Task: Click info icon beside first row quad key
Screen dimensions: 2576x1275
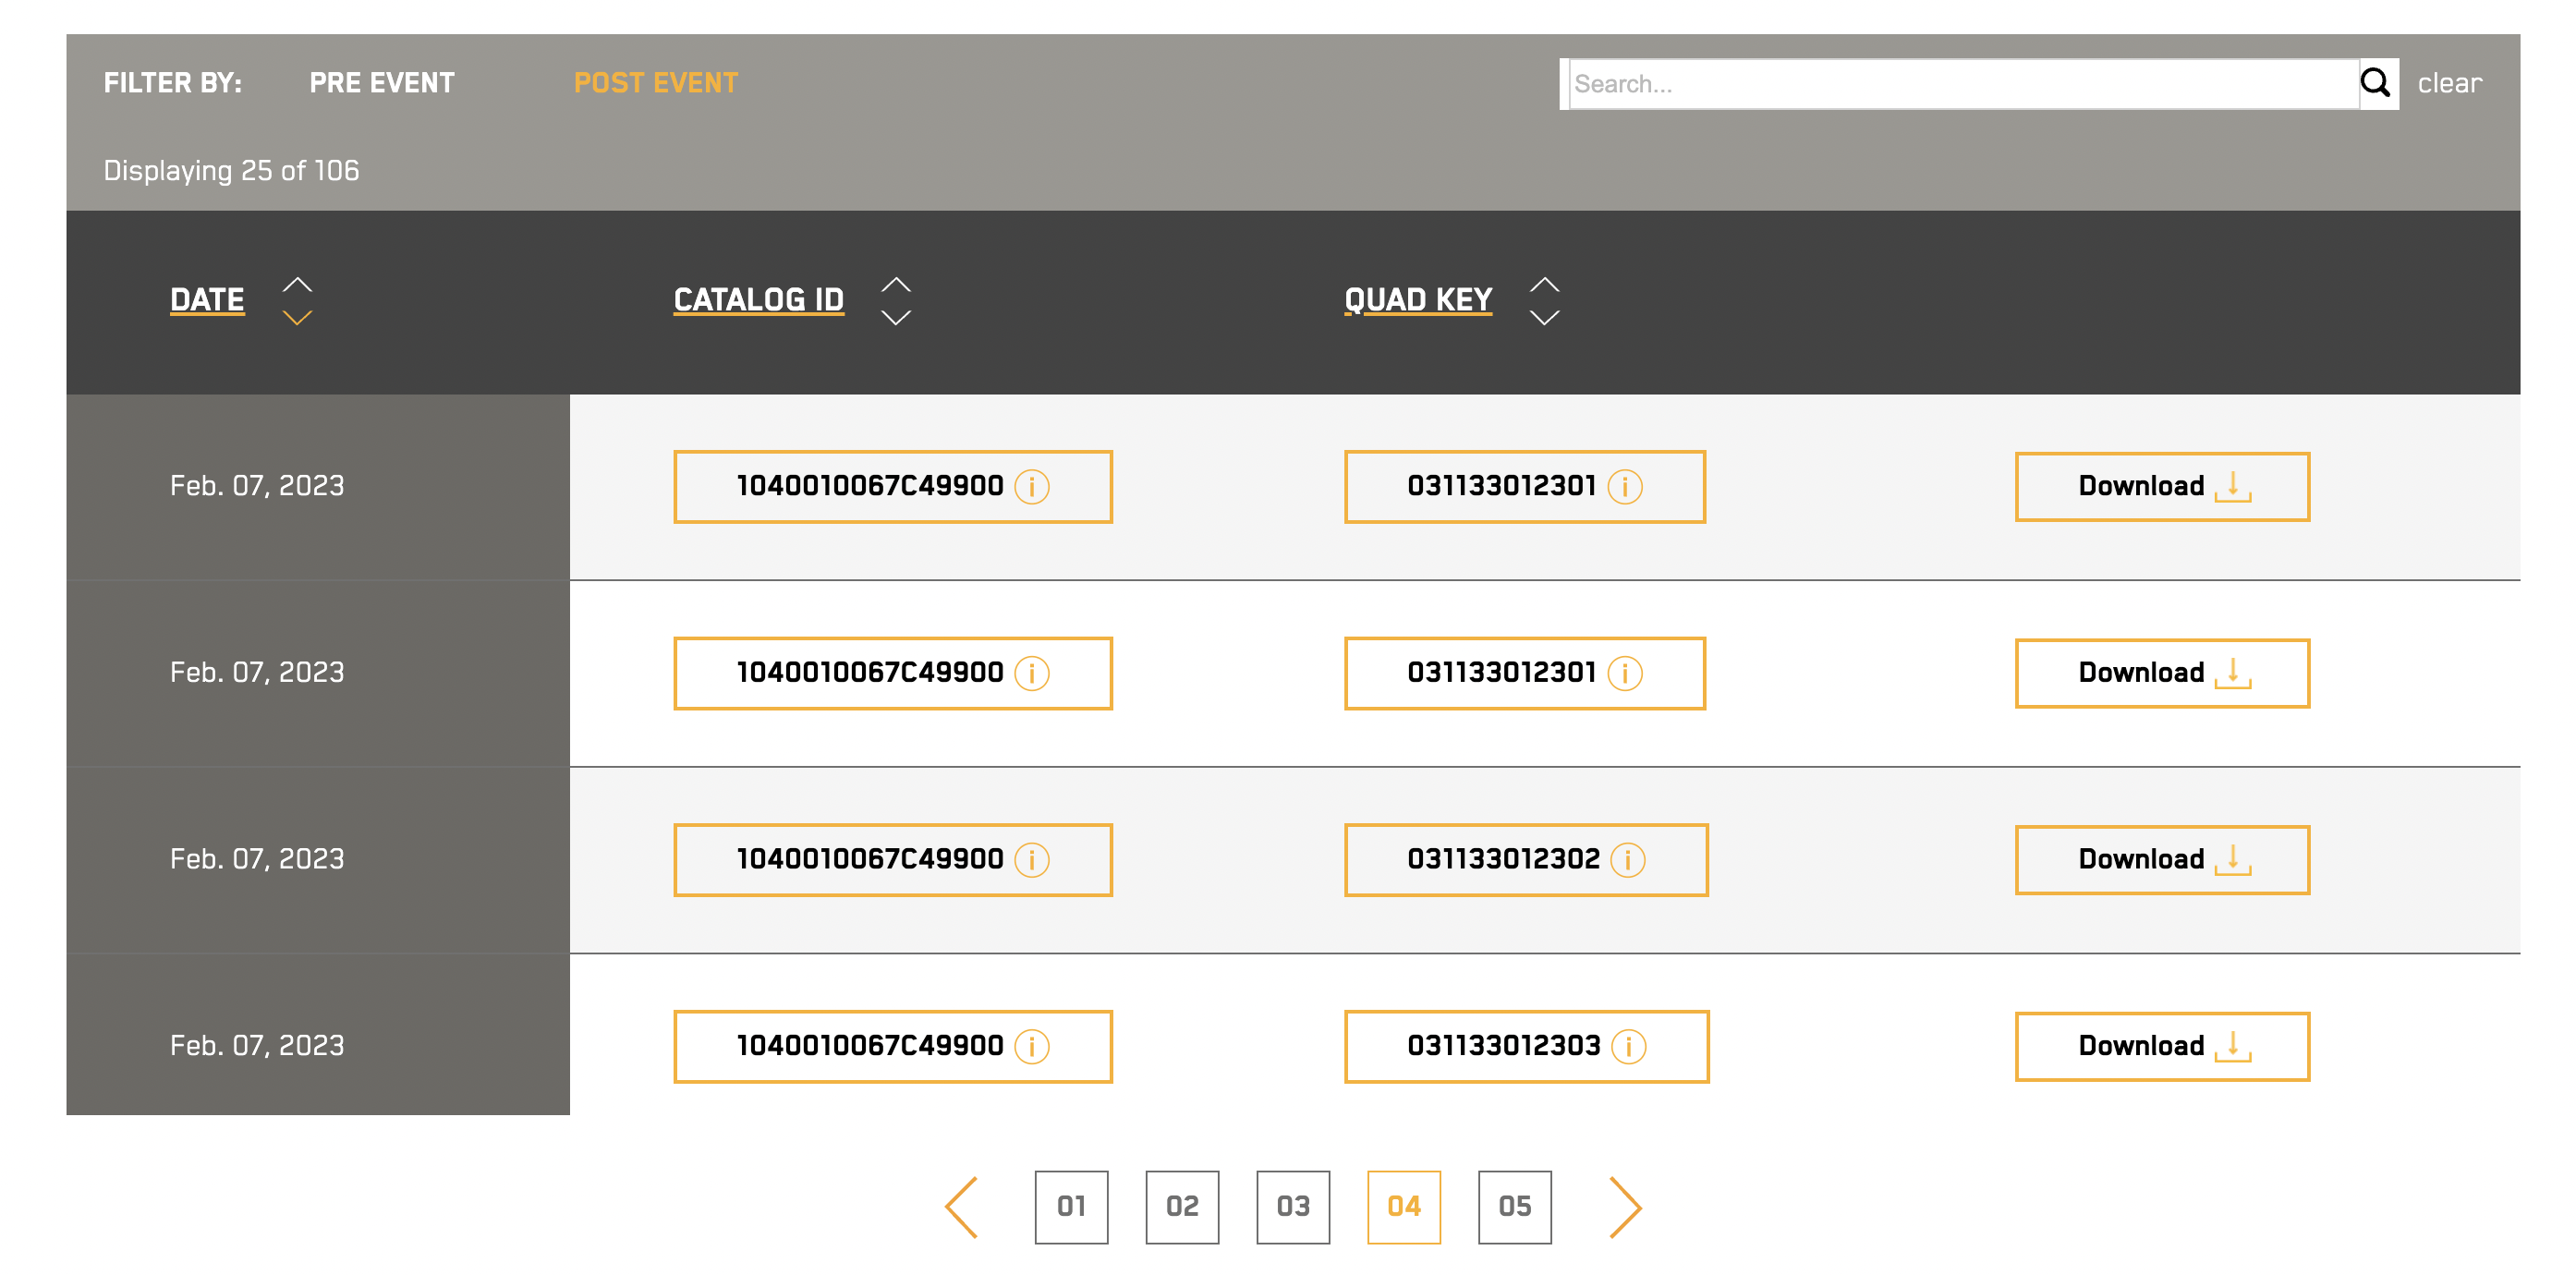Action: [x=1624, y=487]
